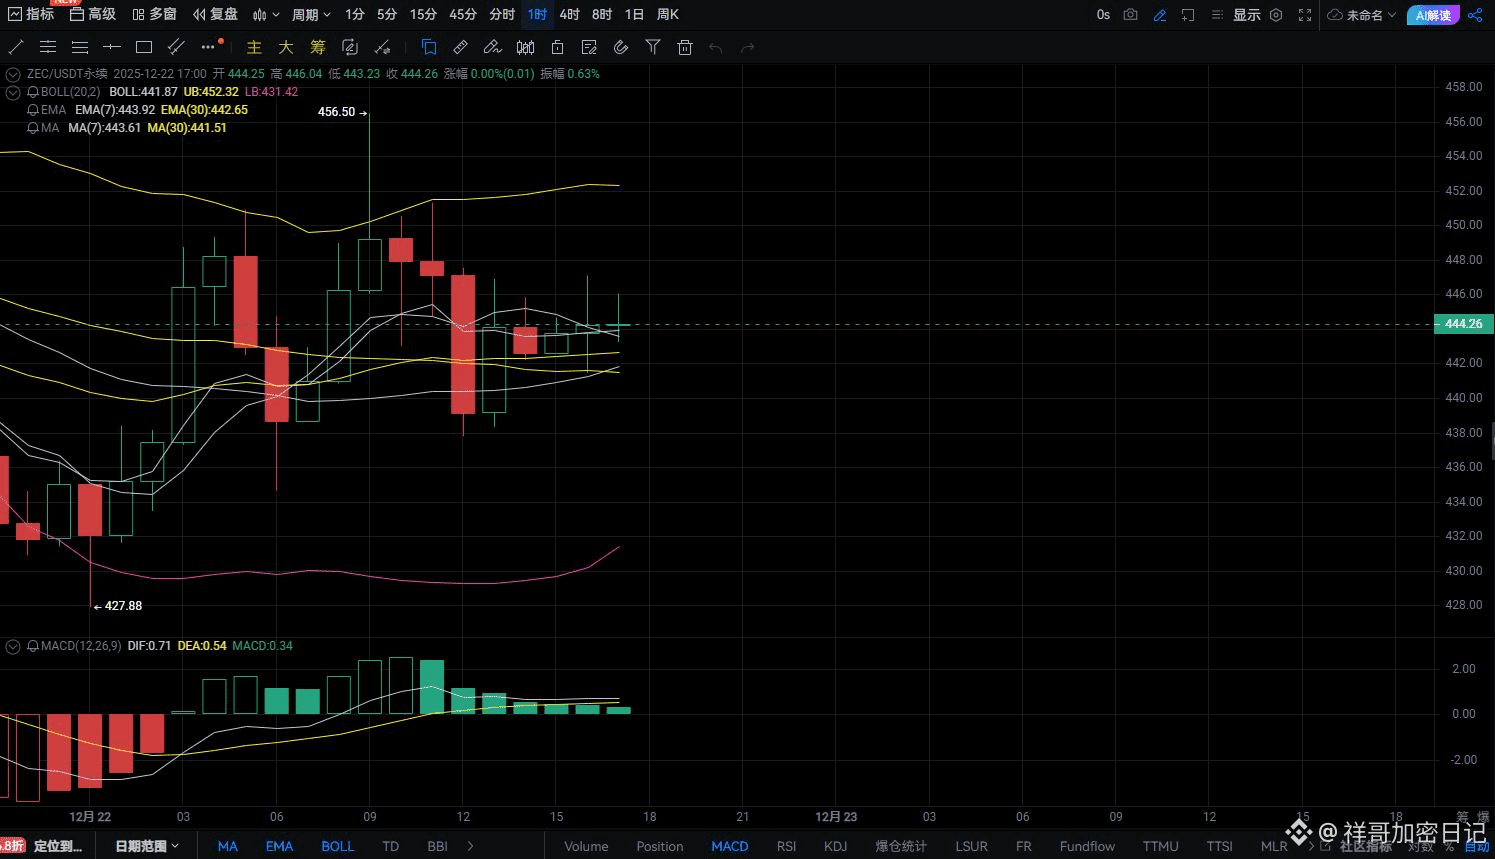
Task: Click the AI解读 button
Action: pos(1433,15)
